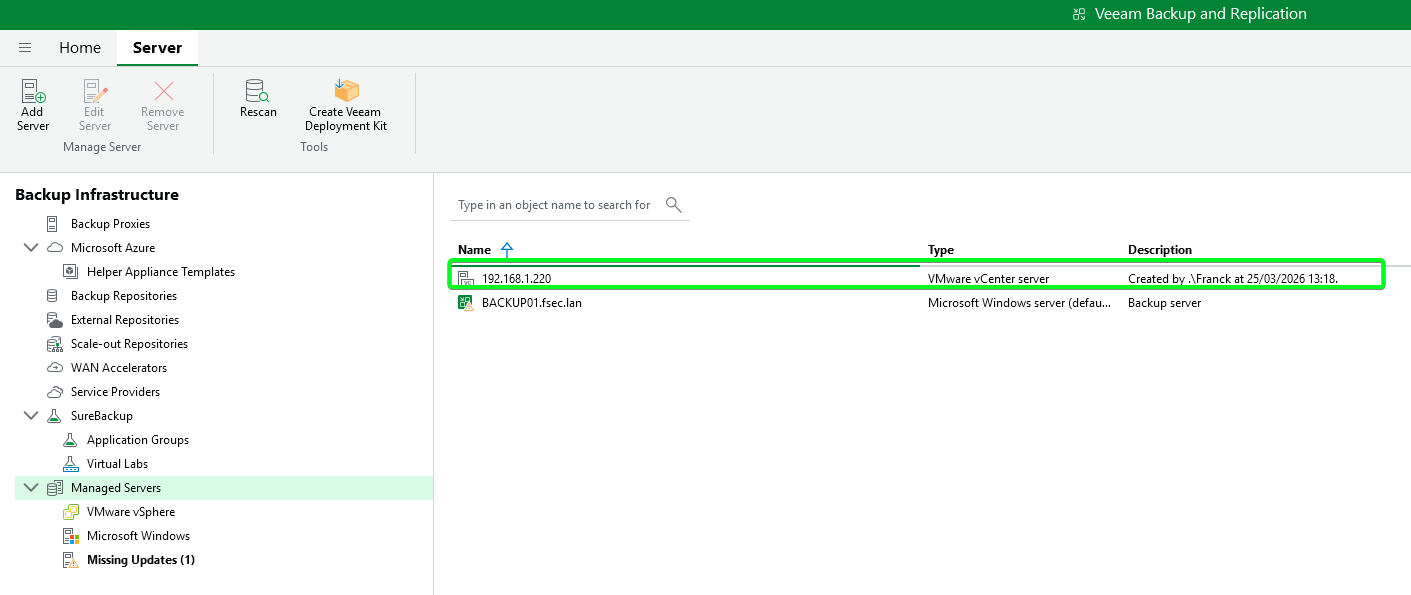The height and width of the screenshot is (595, 1411).
Task: Click the Missing Updates warning icon
Action: click(70, 560)
